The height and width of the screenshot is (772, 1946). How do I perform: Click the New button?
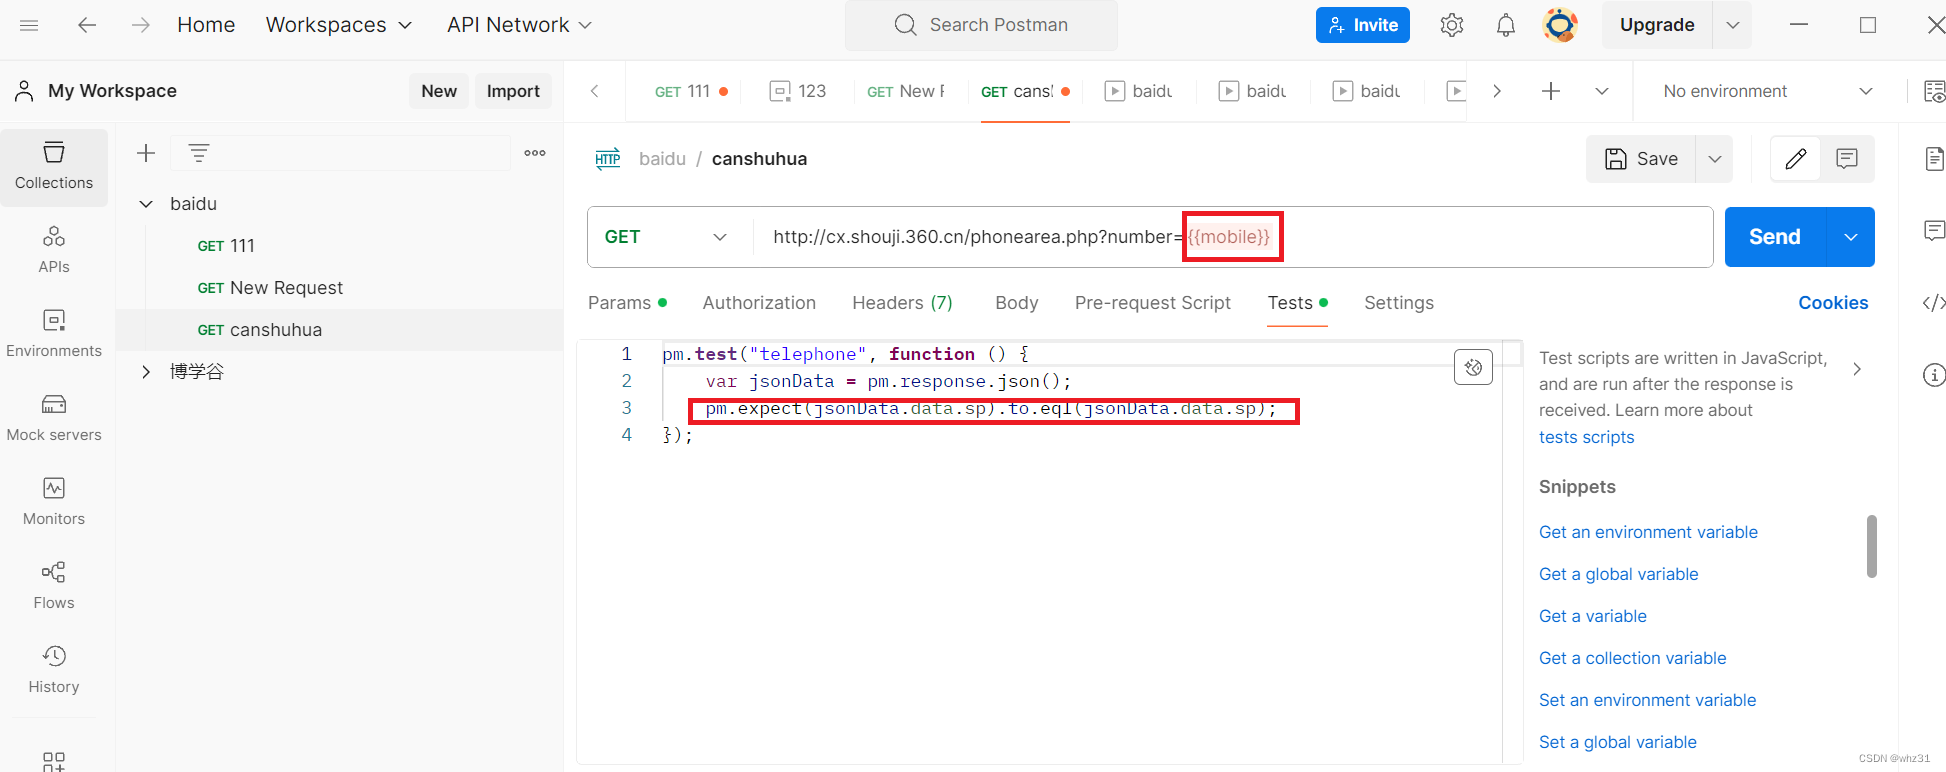pos(439,91)
